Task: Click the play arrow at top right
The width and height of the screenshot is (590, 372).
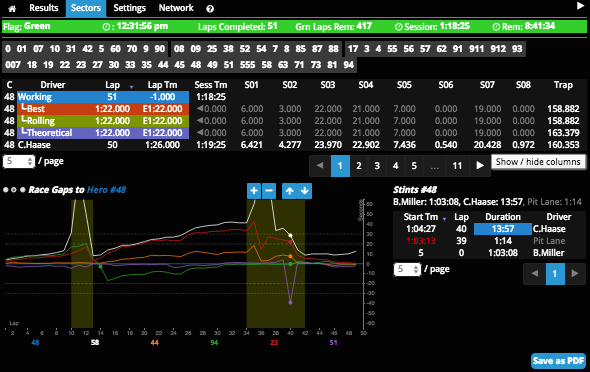Action: click(x=580, y=6)
